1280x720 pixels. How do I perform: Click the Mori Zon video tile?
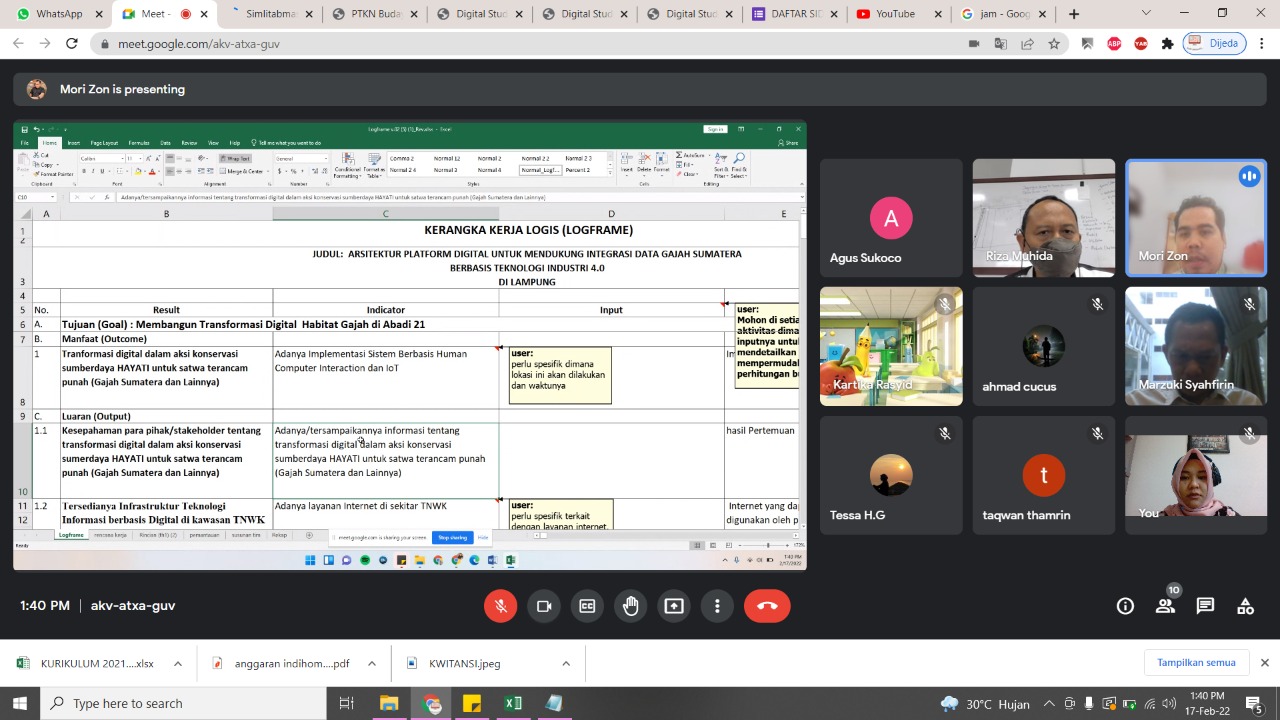[x=1196, y=217]
